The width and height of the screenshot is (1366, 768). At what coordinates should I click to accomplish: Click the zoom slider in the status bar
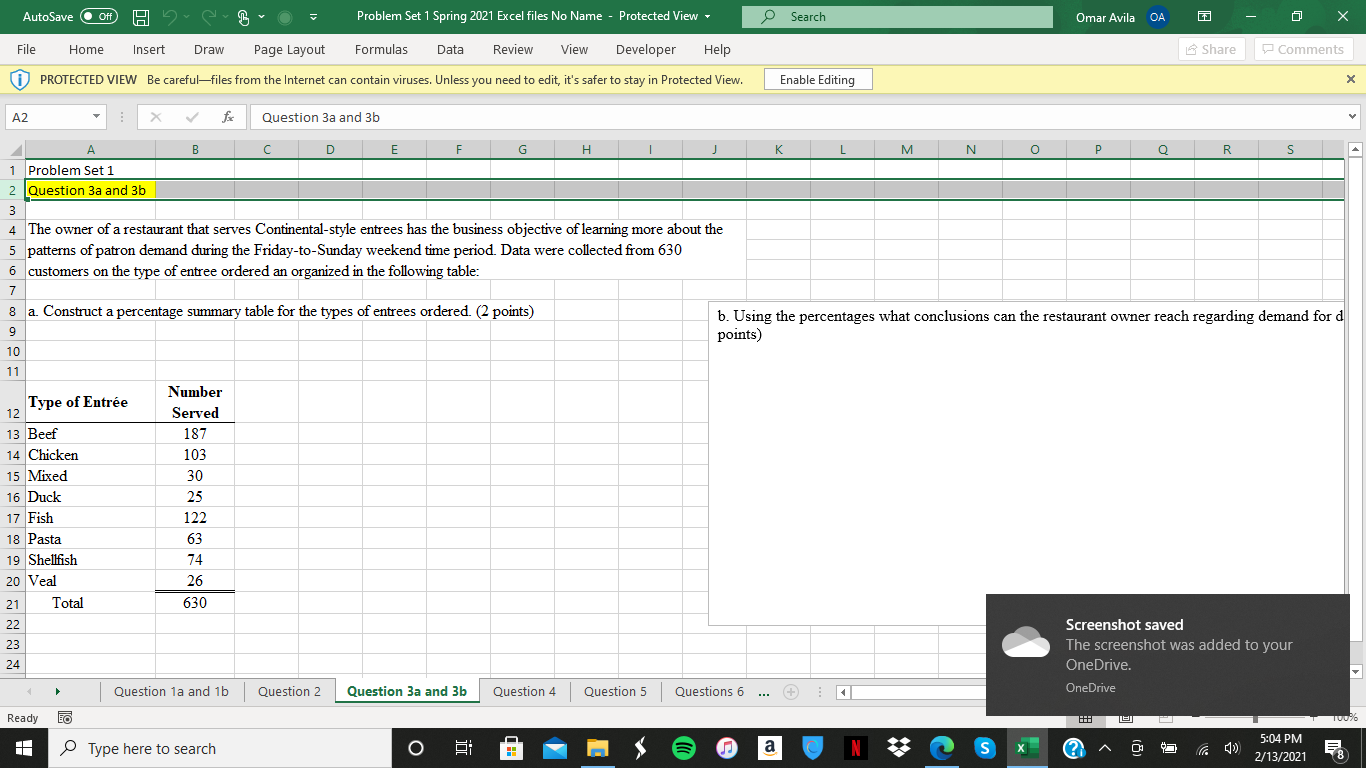[x=1256, y=718]
